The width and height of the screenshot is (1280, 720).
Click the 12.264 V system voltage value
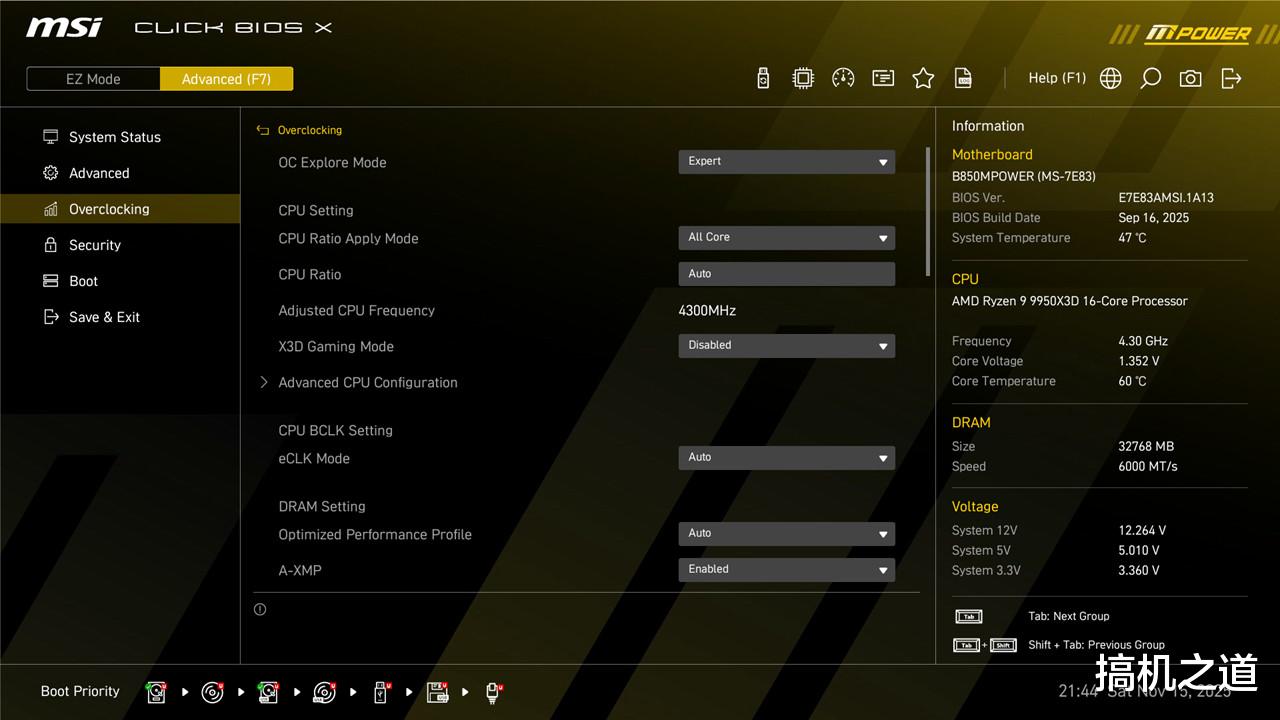coord(1142,530)
